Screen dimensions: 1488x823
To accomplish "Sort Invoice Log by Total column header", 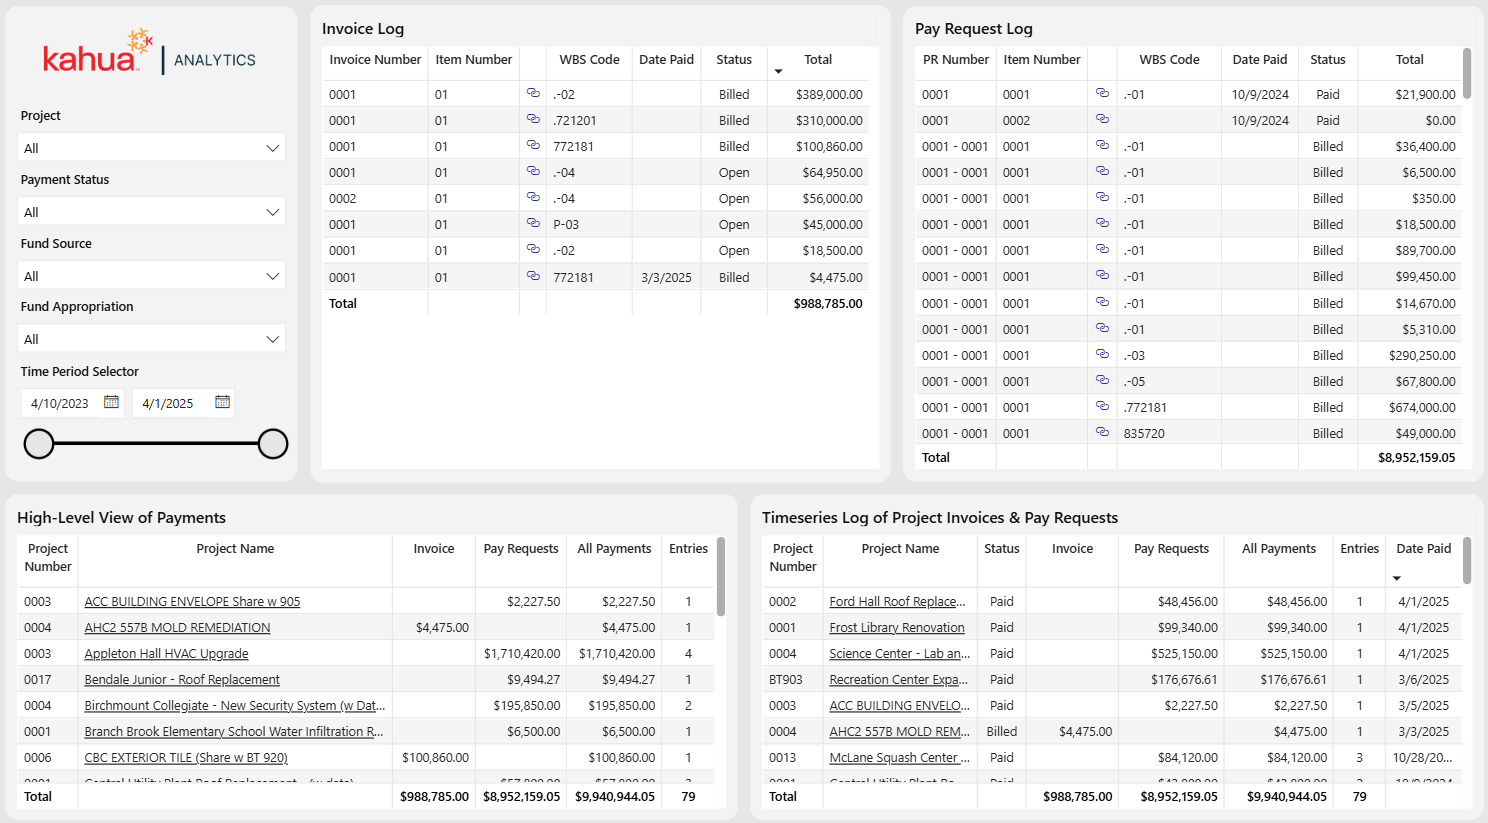I will [817, 60].
